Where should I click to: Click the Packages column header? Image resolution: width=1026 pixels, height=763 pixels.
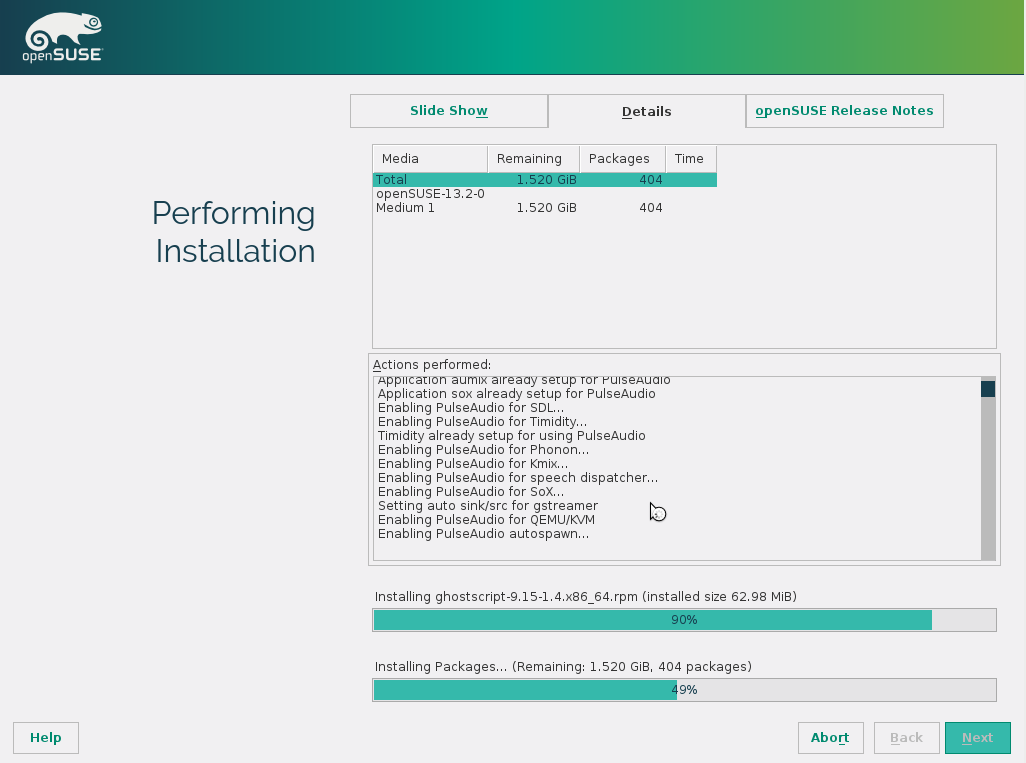(622, 158)
